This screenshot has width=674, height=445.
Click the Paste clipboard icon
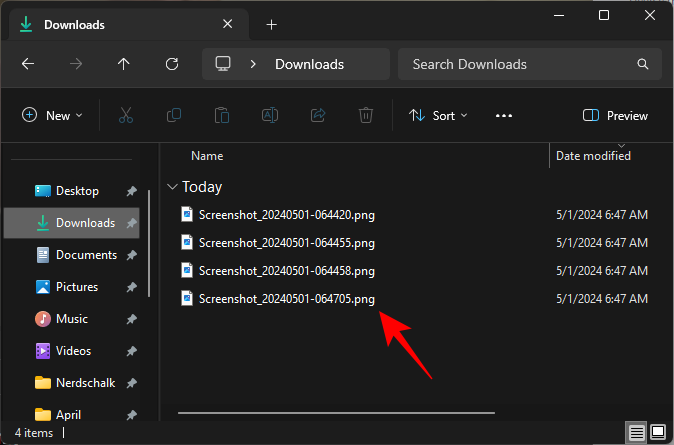(222, 116)
